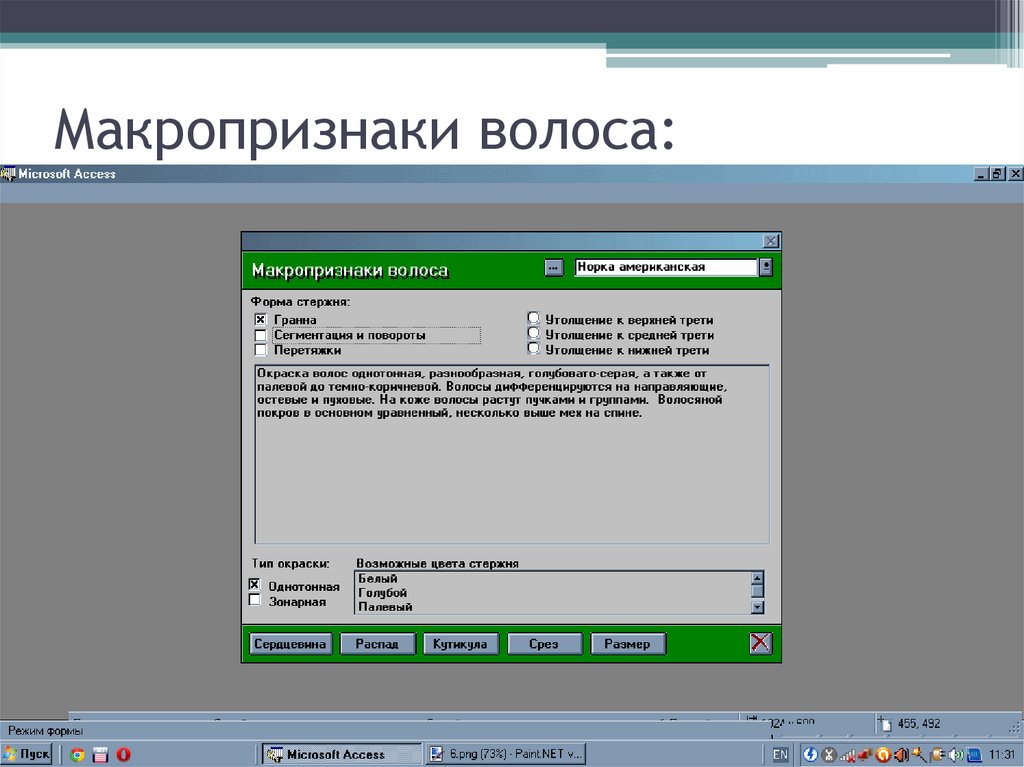
Task: Uncheck the Гранна checkbox
Action: coord(260,319)
